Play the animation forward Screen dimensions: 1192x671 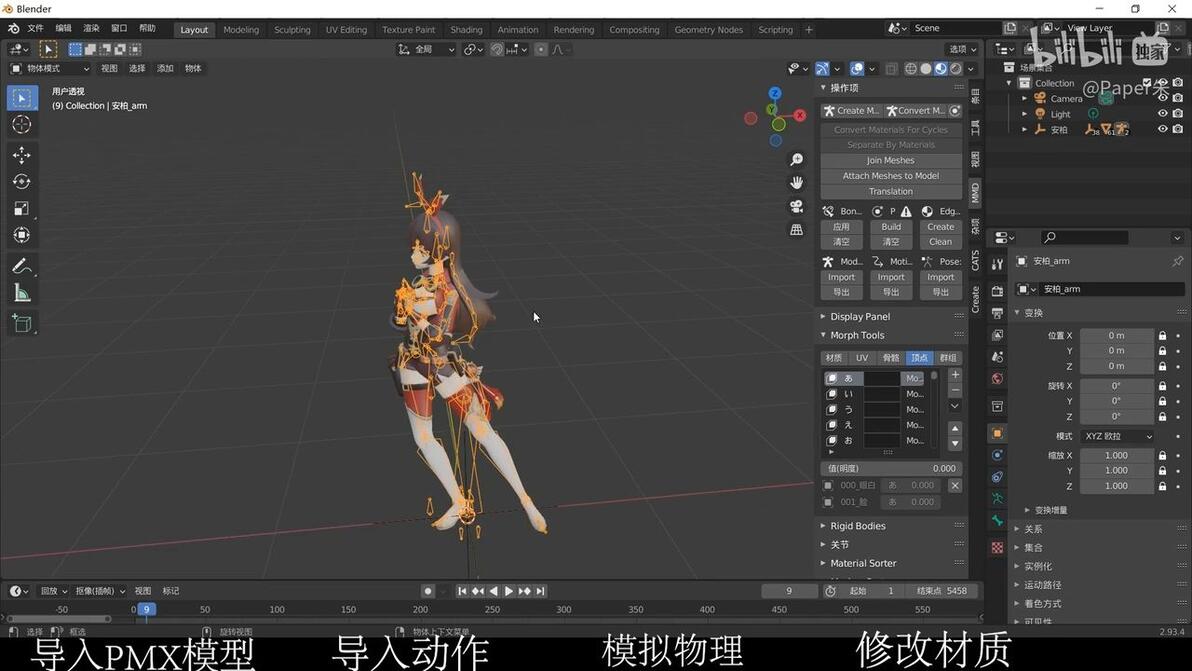click(x=509, y=590)
